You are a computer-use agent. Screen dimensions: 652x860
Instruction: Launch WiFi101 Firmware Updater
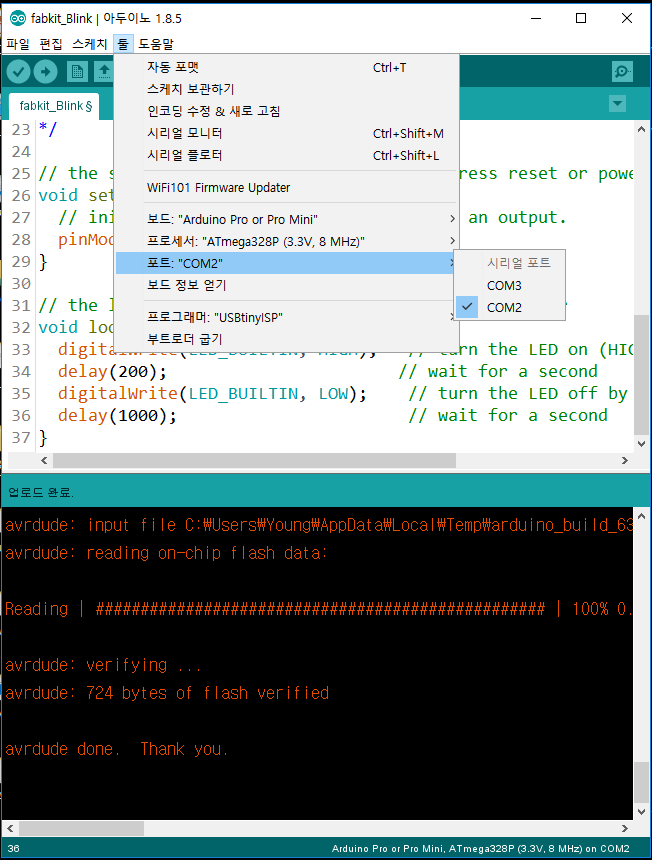(287, 188)
